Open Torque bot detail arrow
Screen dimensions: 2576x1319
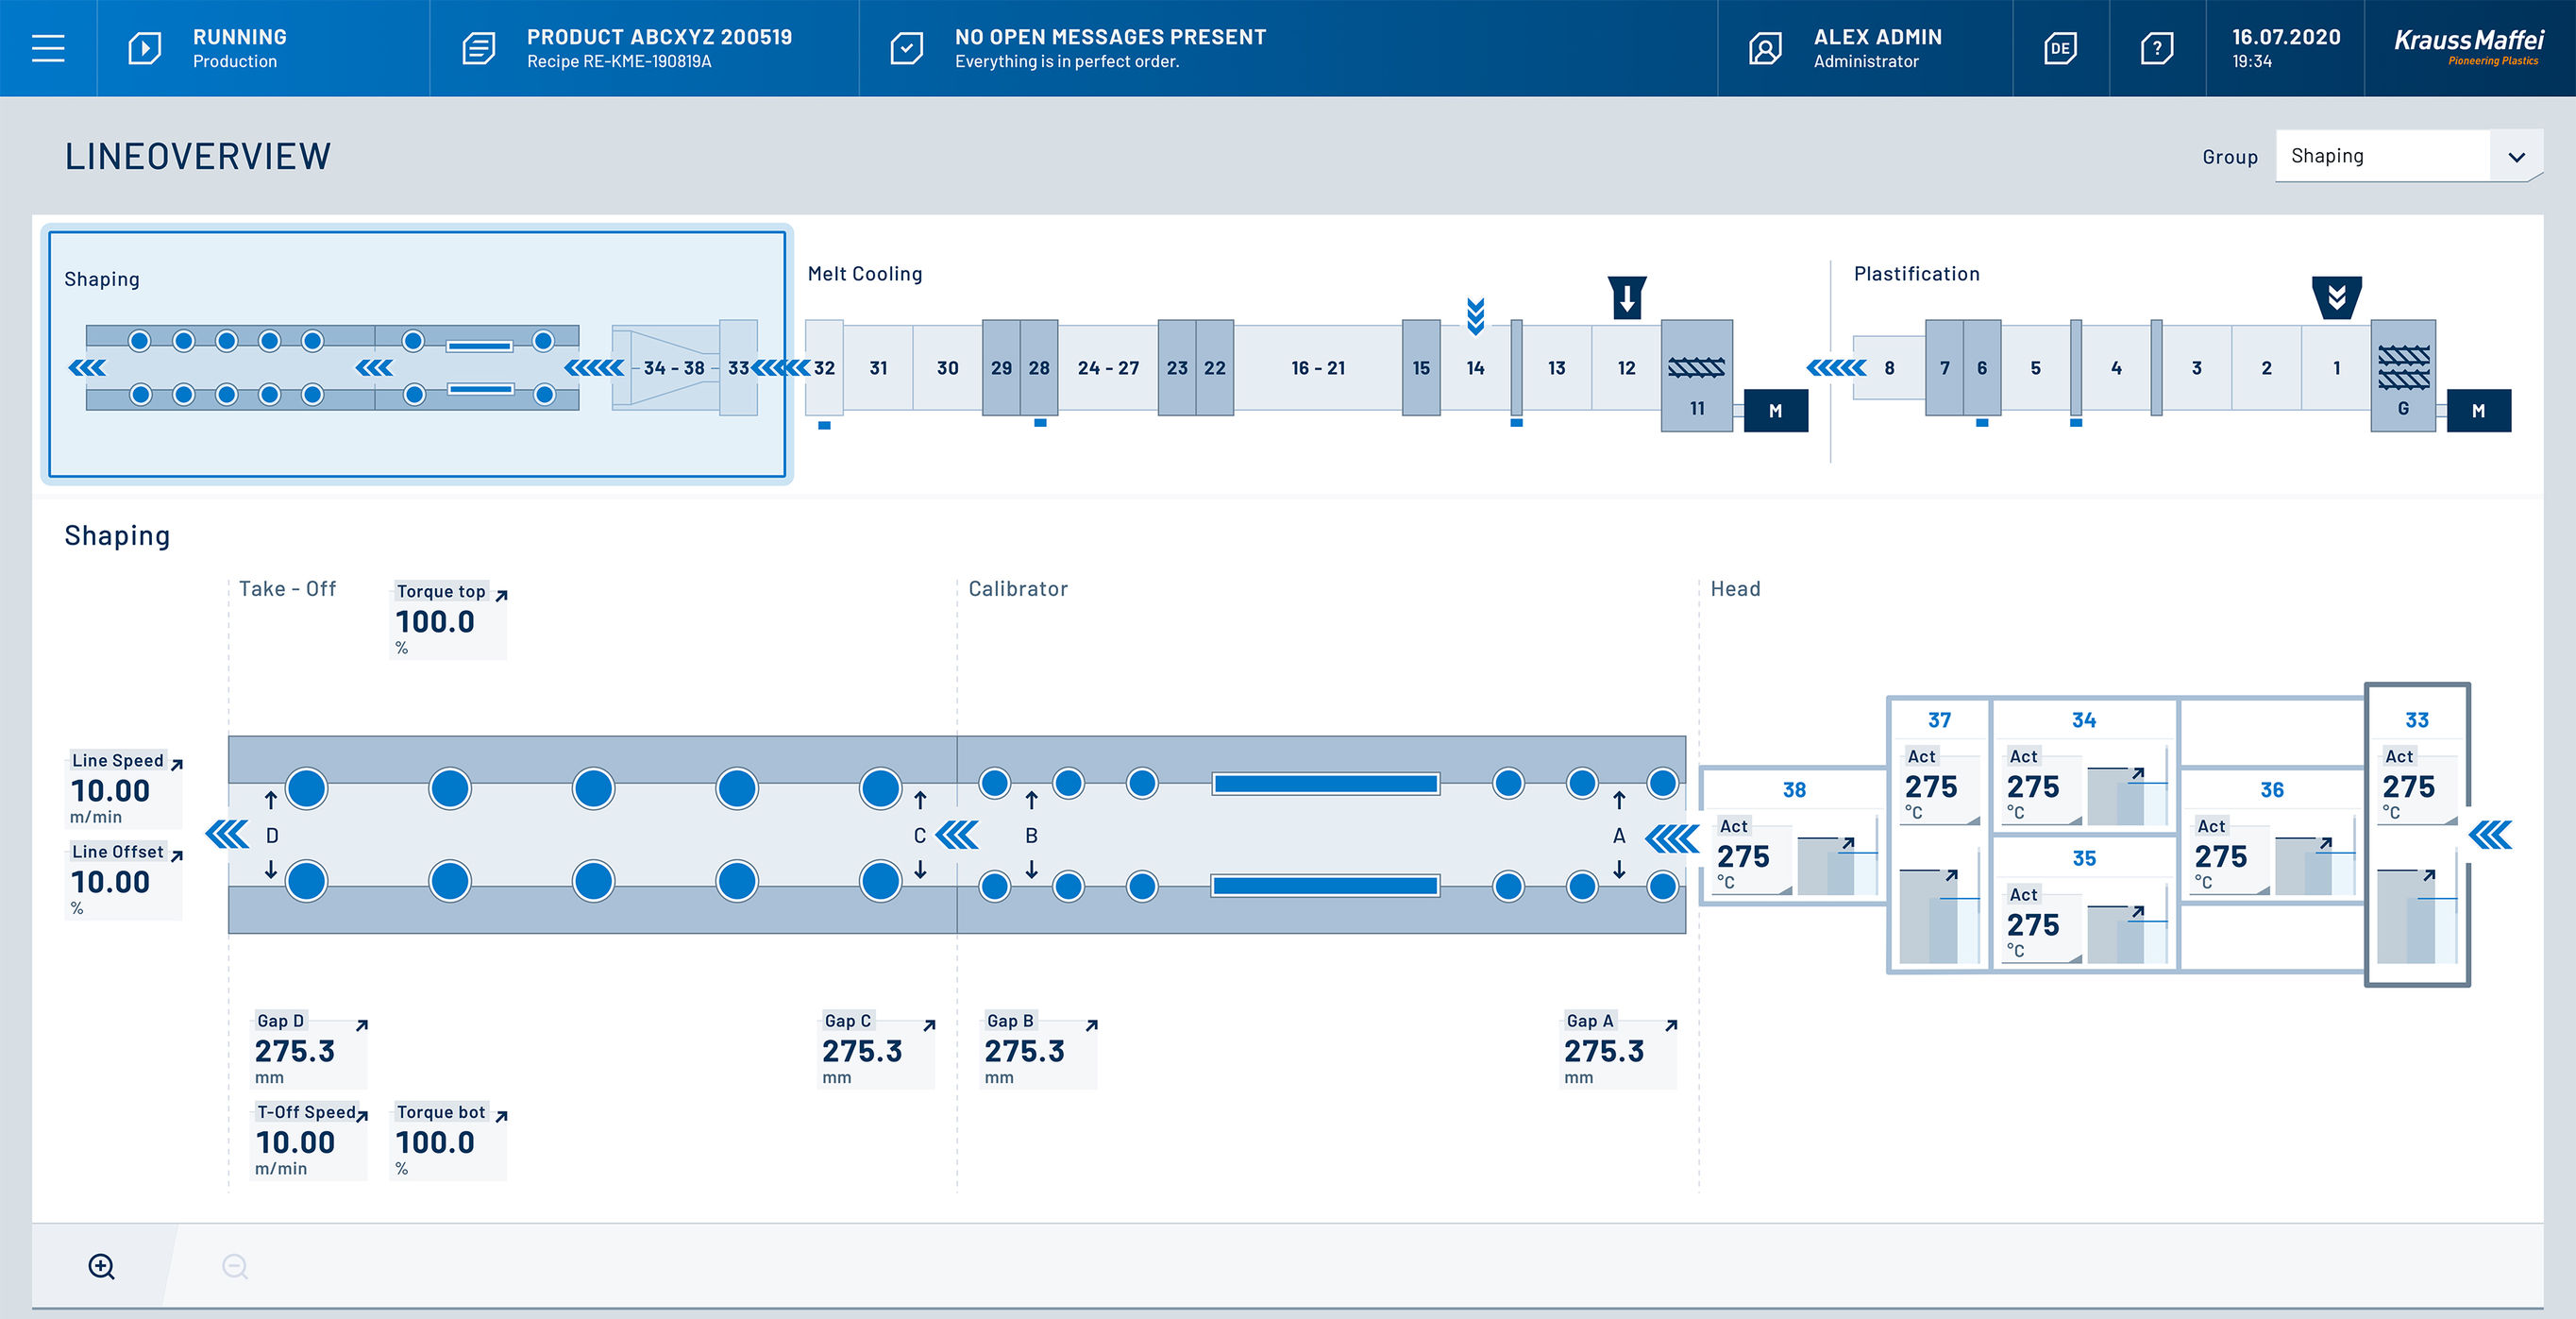pyautogui.click(x=502, y=1116)
